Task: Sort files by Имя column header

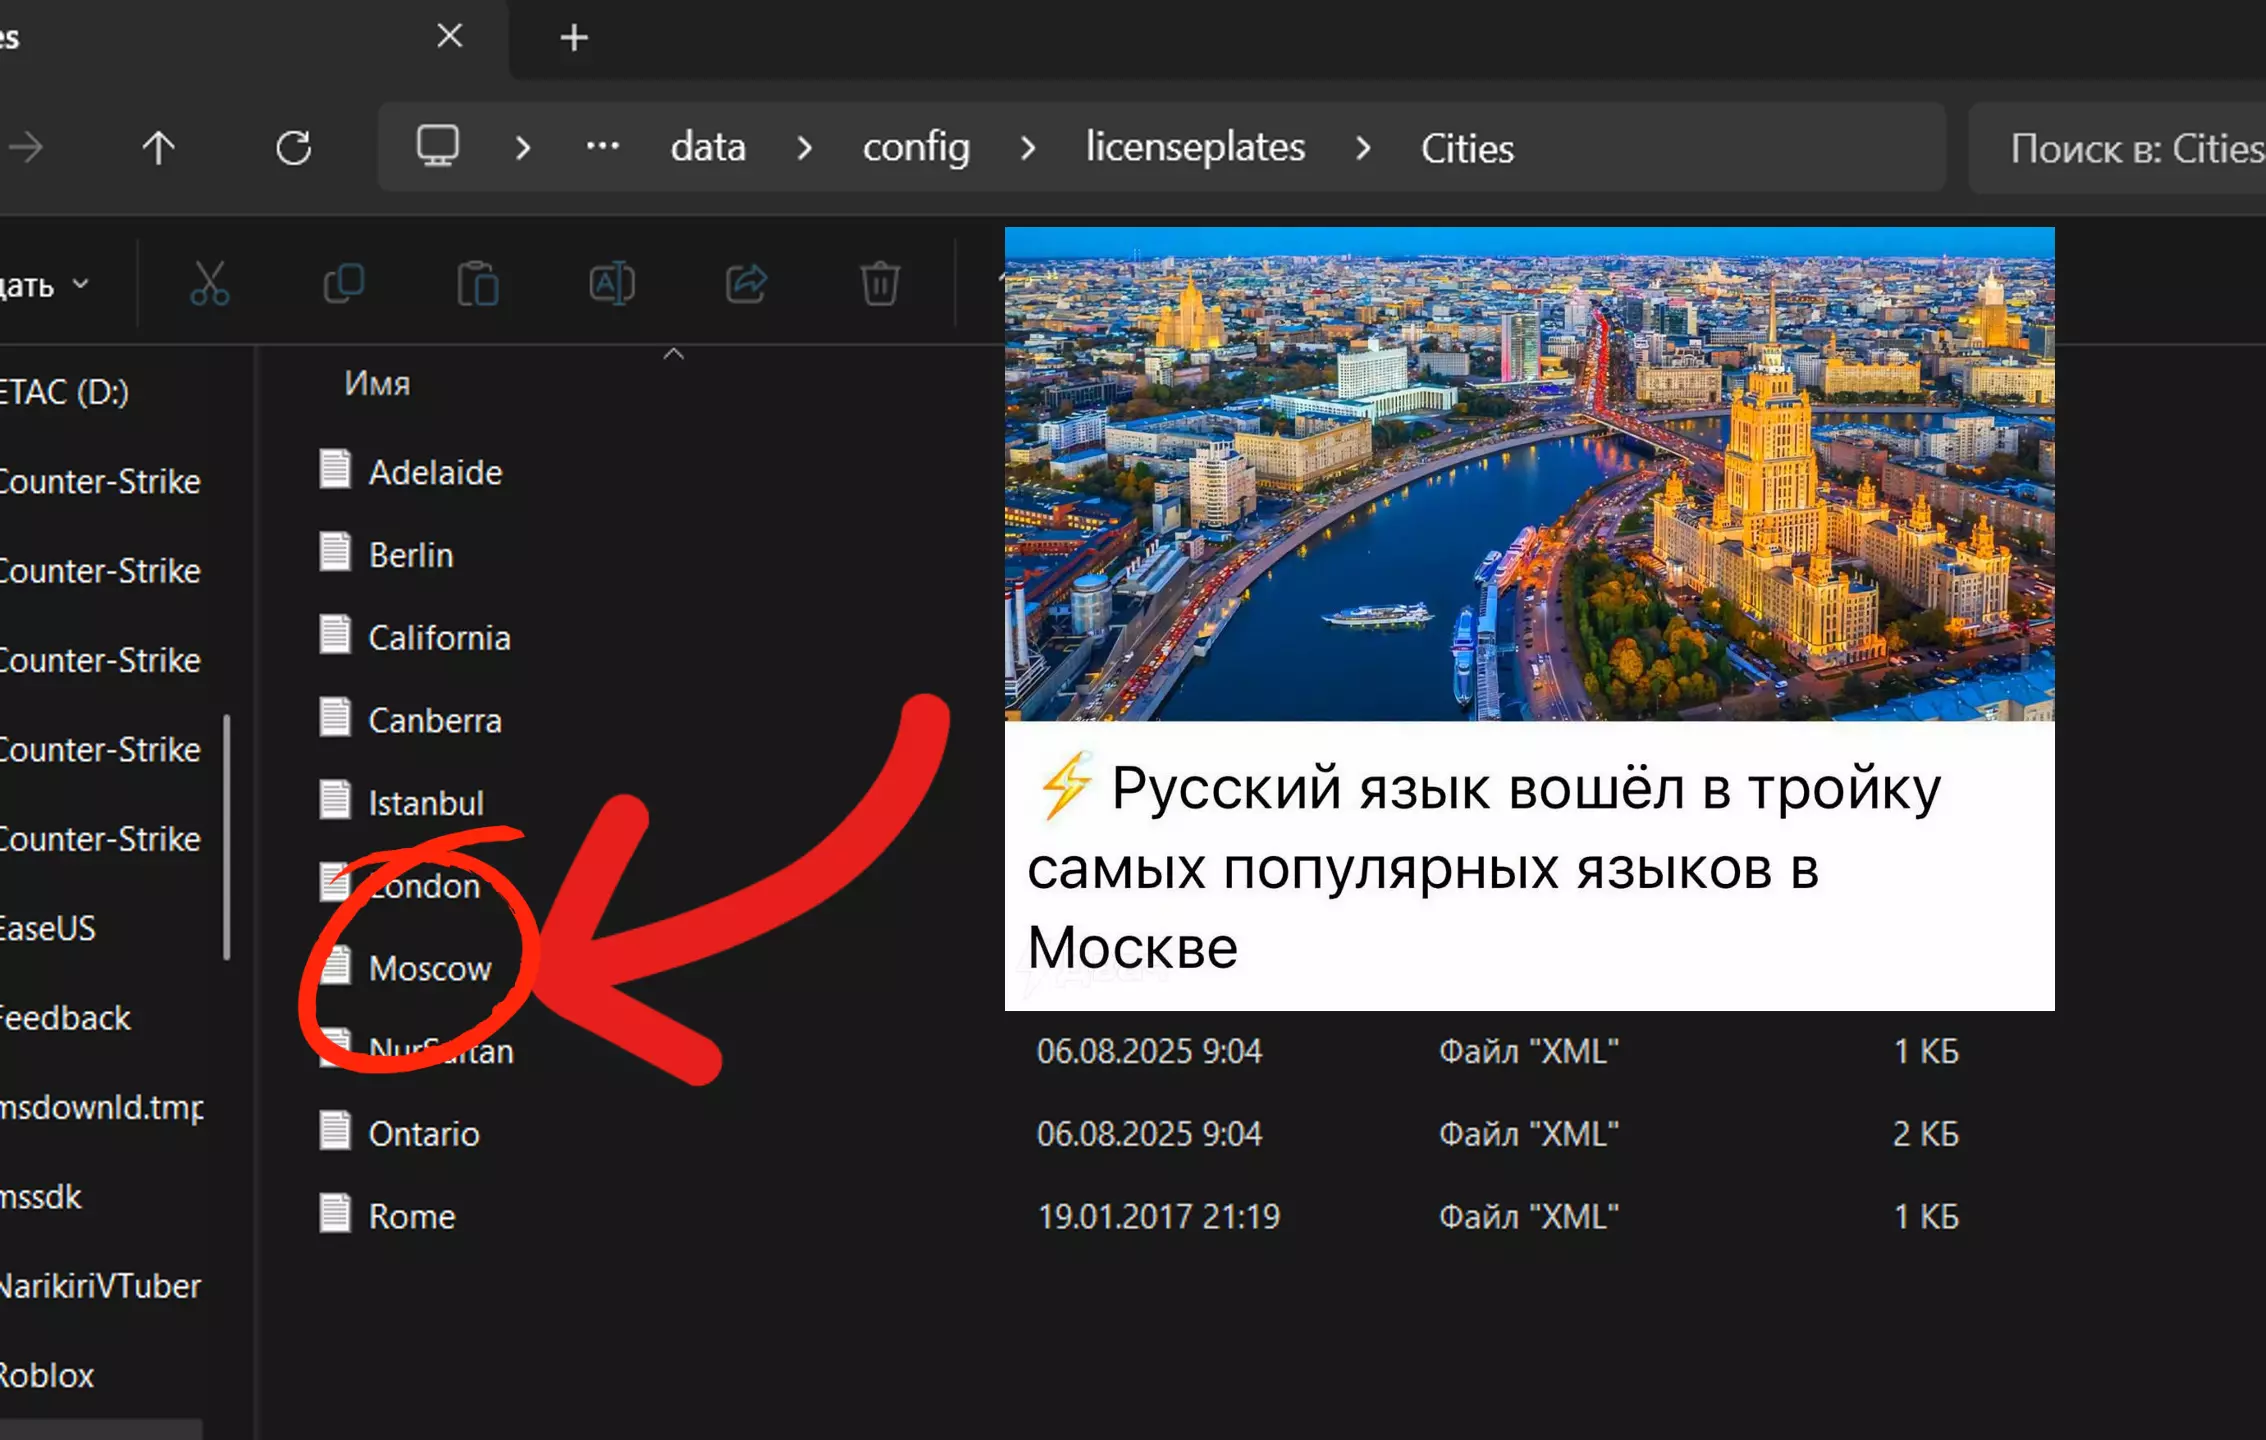Action: (377, 383)
